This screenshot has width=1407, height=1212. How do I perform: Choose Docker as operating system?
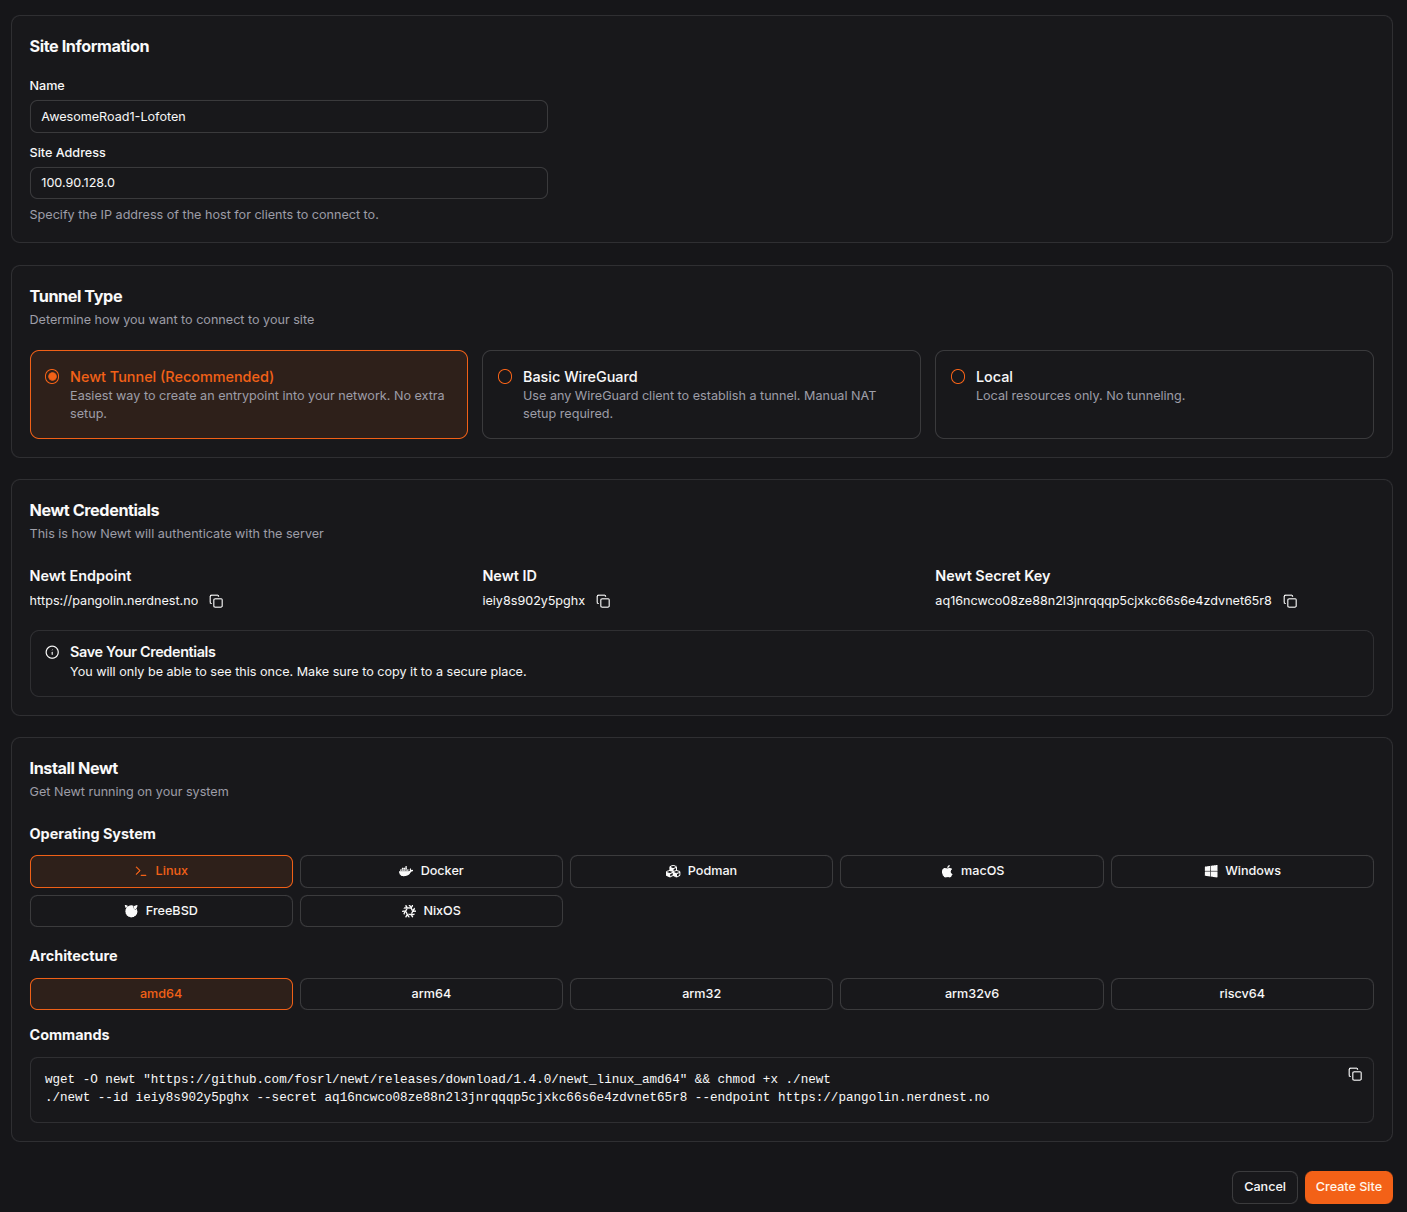[431, 871]
